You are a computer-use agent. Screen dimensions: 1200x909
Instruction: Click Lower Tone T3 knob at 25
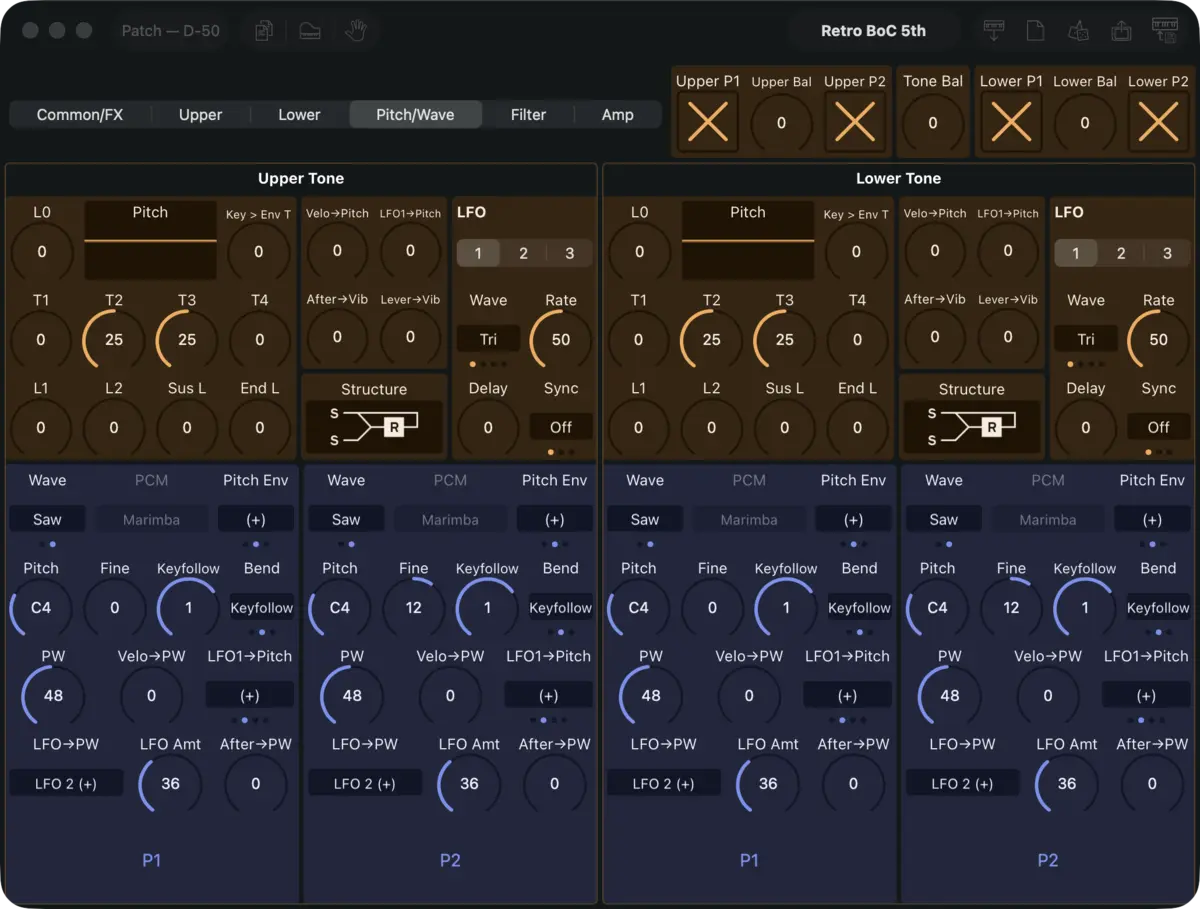(x=784, y=339)
